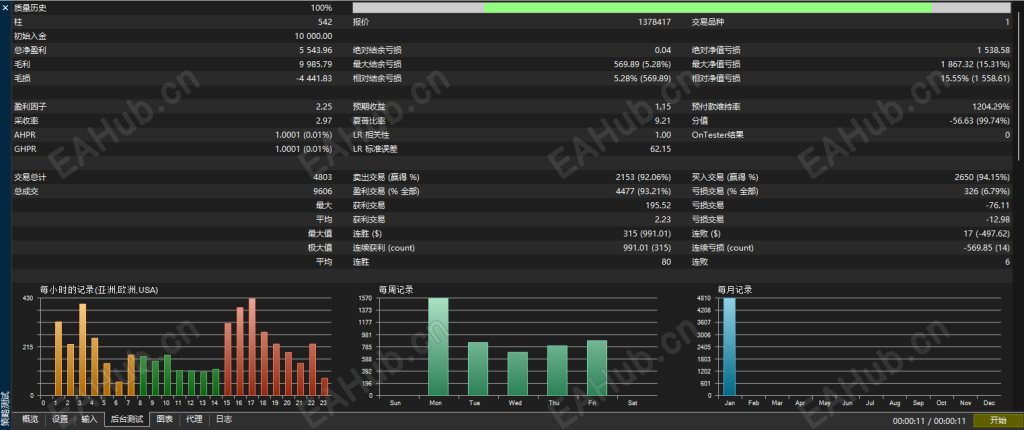Click the 绝对净值亏损 value 1 538.58

pyautogui.click(x=994, y=50)
